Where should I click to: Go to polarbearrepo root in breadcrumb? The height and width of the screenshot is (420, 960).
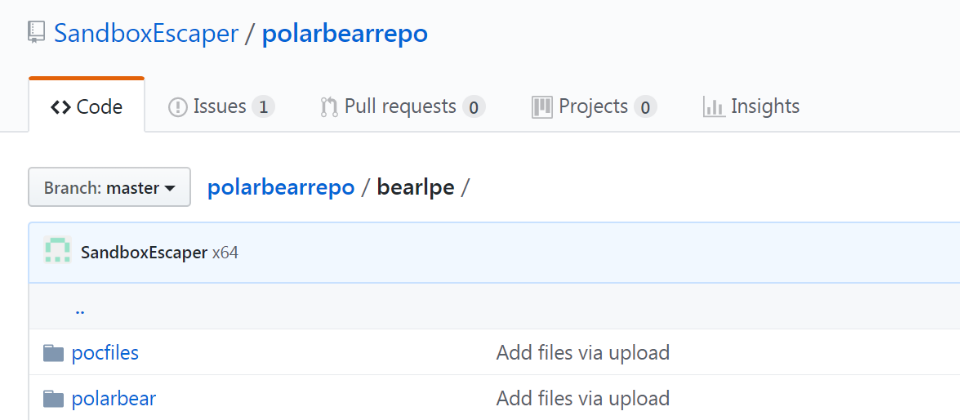[281, 187]
